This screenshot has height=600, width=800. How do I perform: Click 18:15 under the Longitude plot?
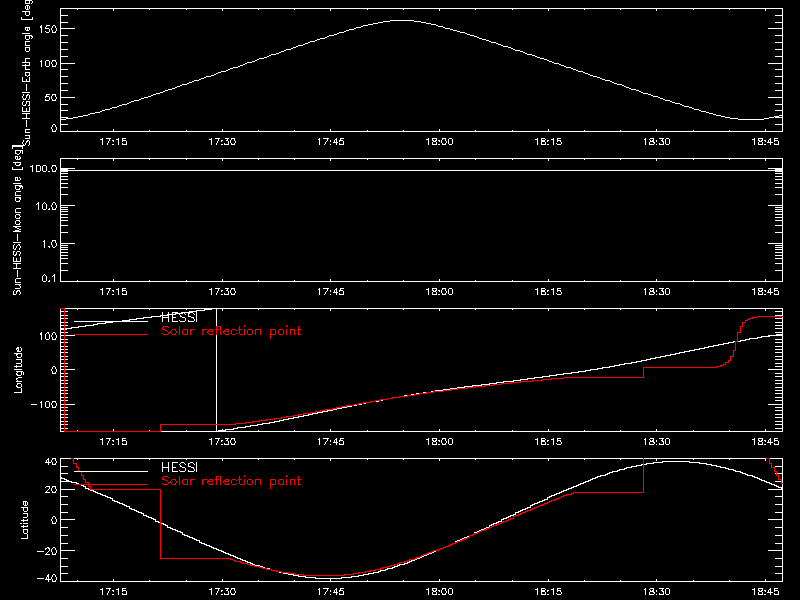tap(548, 441)
